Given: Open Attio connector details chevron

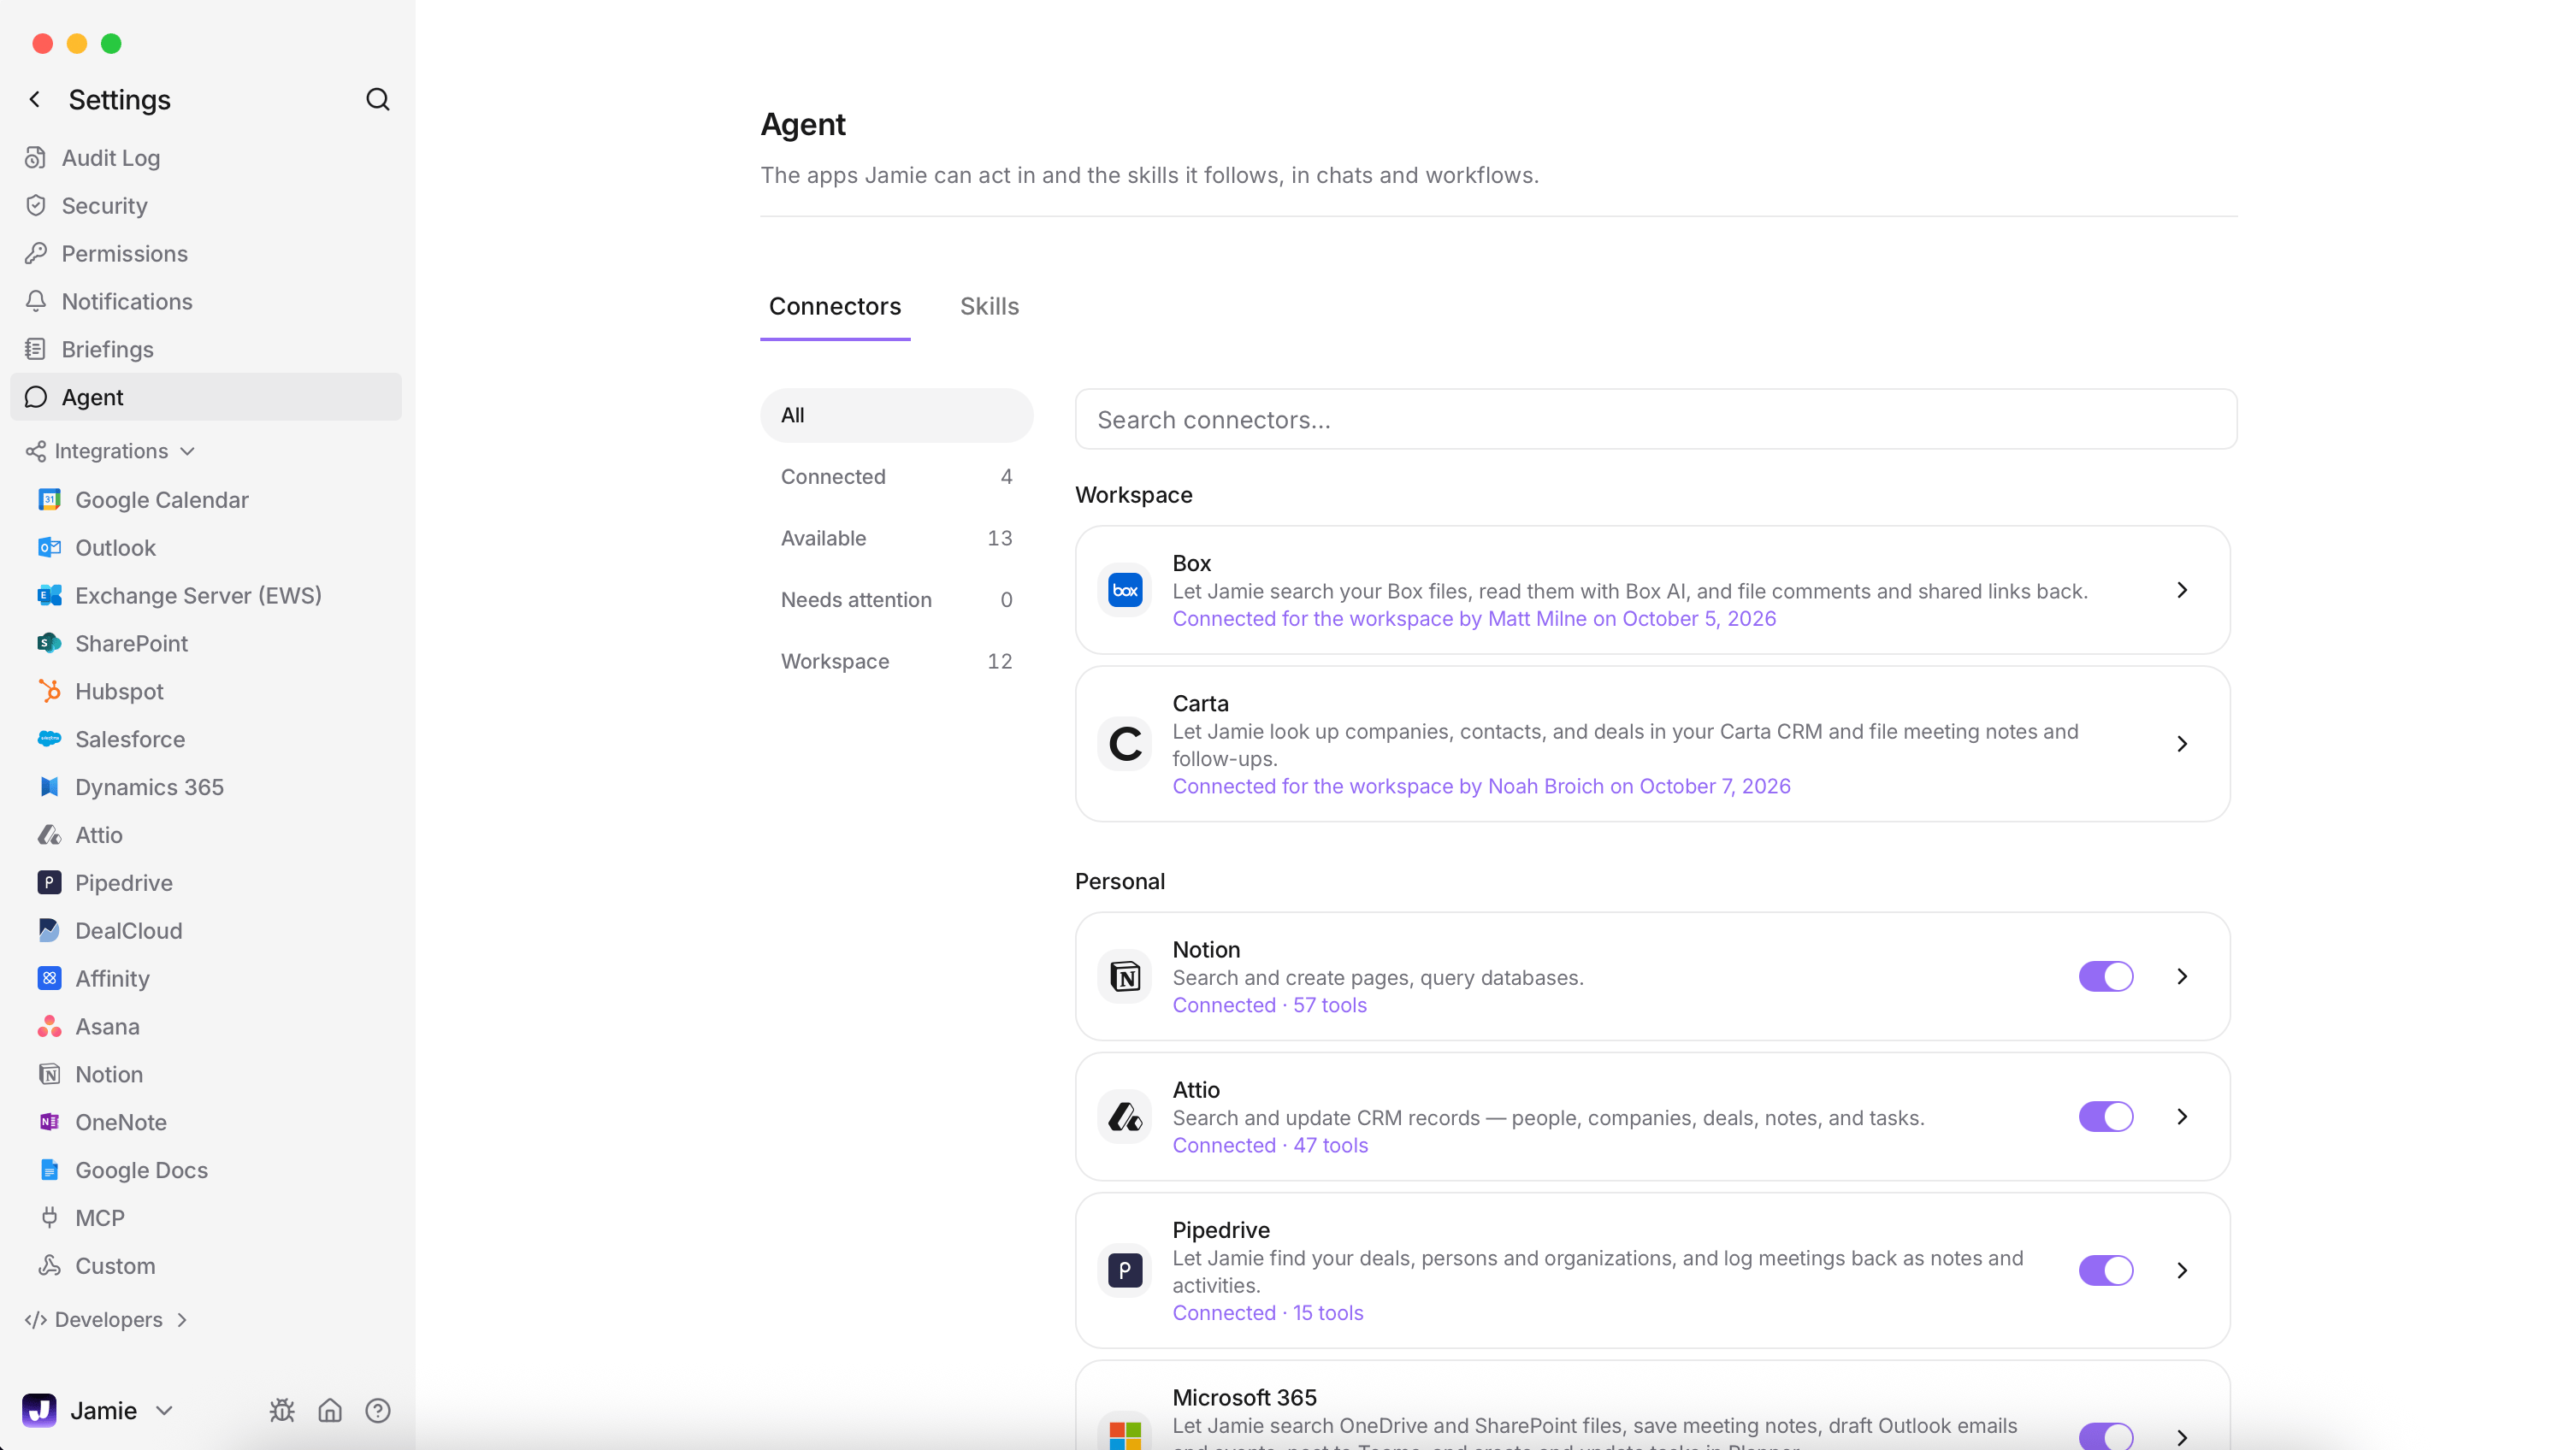Looking at the screenshot, I should [x=2182, y=1116].
